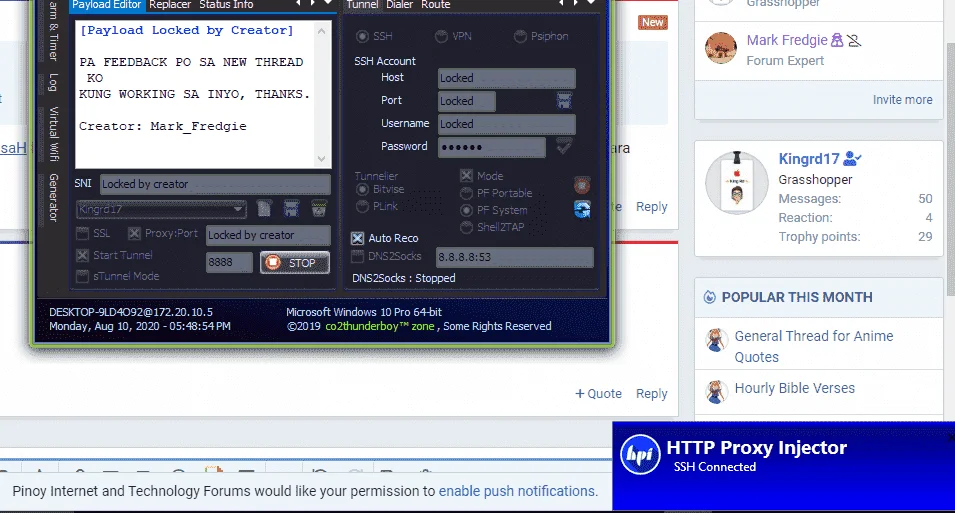Viewport: 955px width, 513px height.
Task: Select the PF Portable radio option
Action: click(466, 193)
